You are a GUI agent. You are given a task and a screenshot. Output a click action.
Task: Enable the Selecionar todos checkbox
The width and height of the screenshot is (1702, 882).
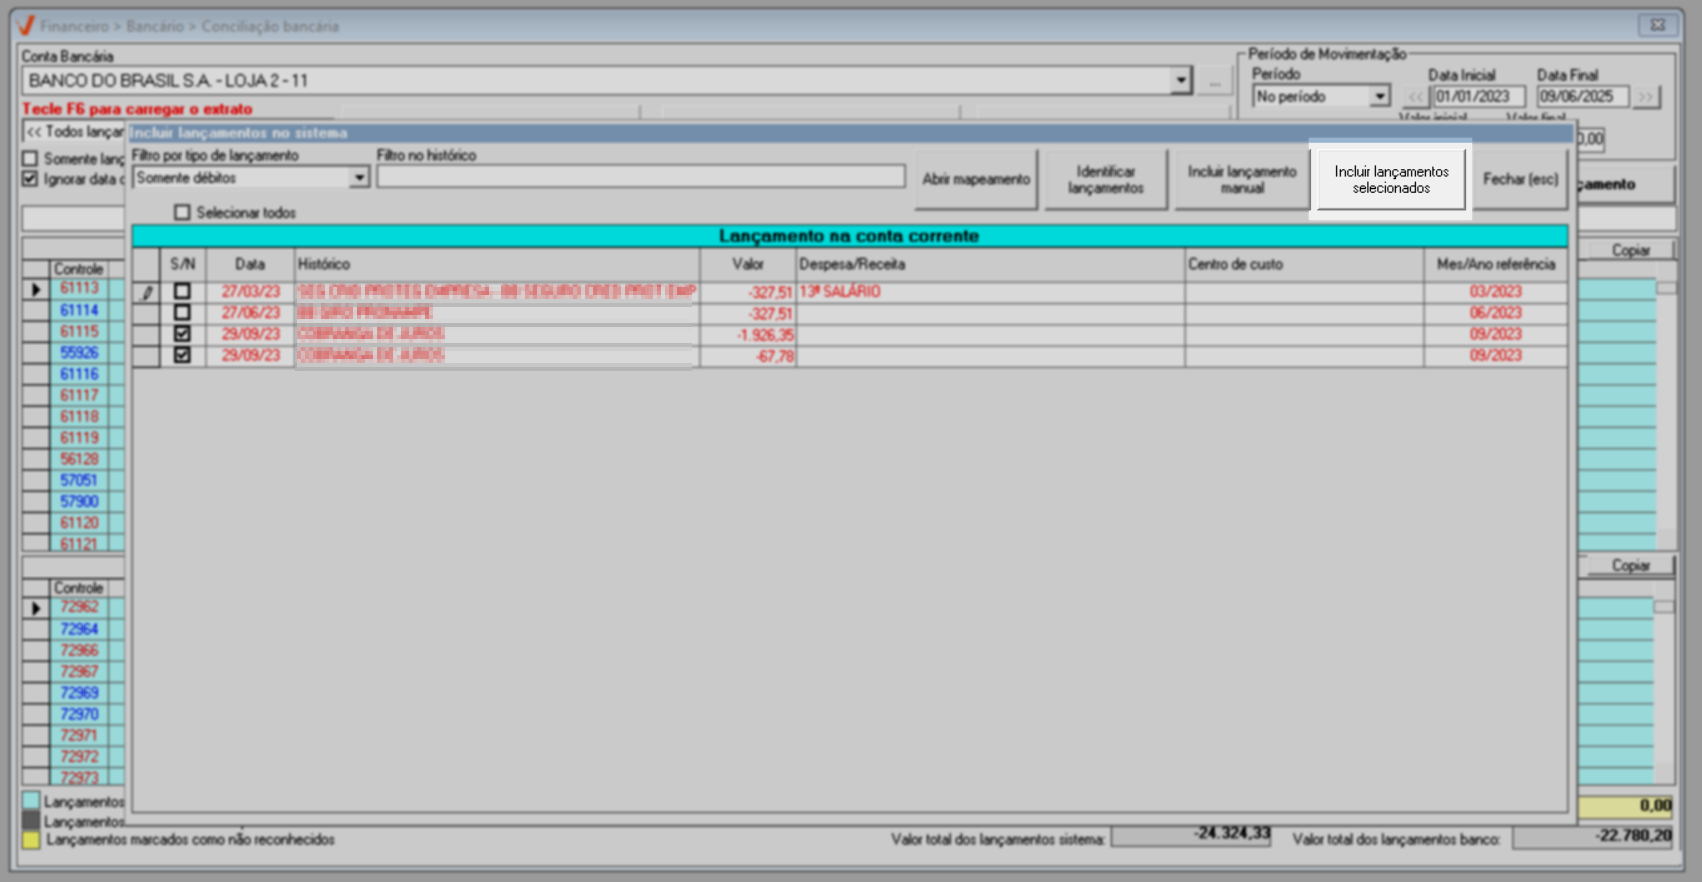(182, 212)
